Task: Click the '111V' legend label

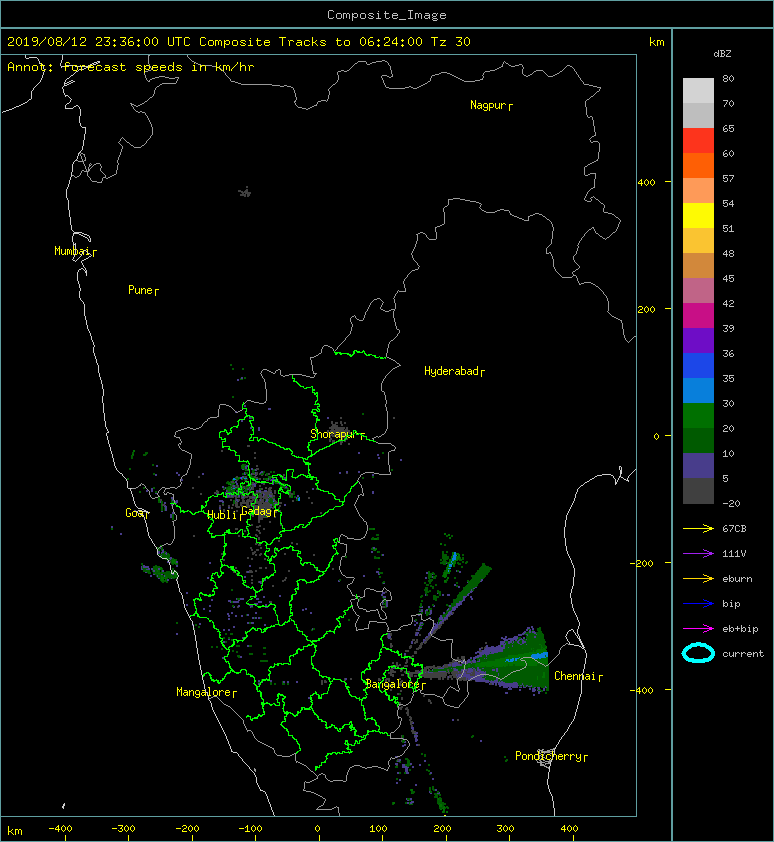Action: tap(734, 553)
